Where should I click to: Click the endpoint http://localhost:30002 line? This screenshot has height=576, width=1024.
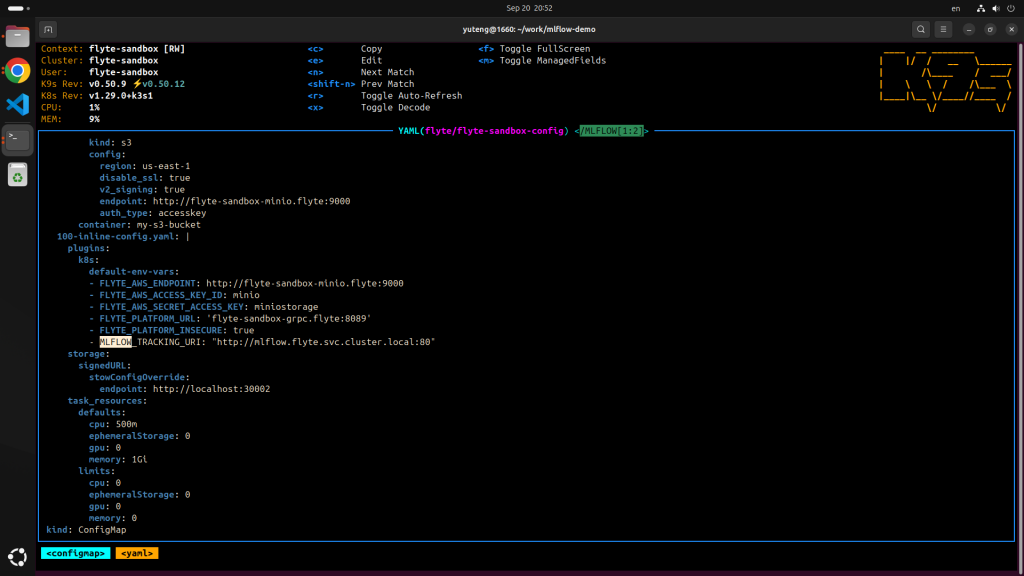(185, 389)
